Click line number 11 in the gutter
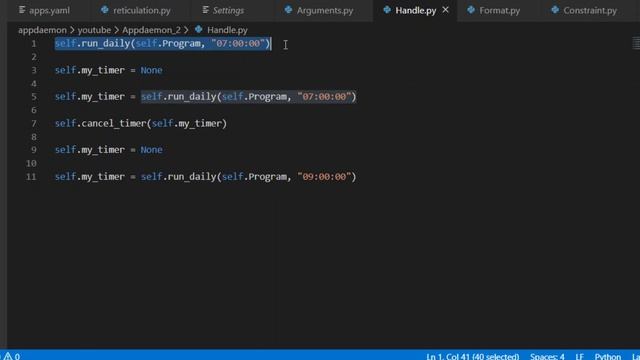640x360 pixels. tap(31, 177)
